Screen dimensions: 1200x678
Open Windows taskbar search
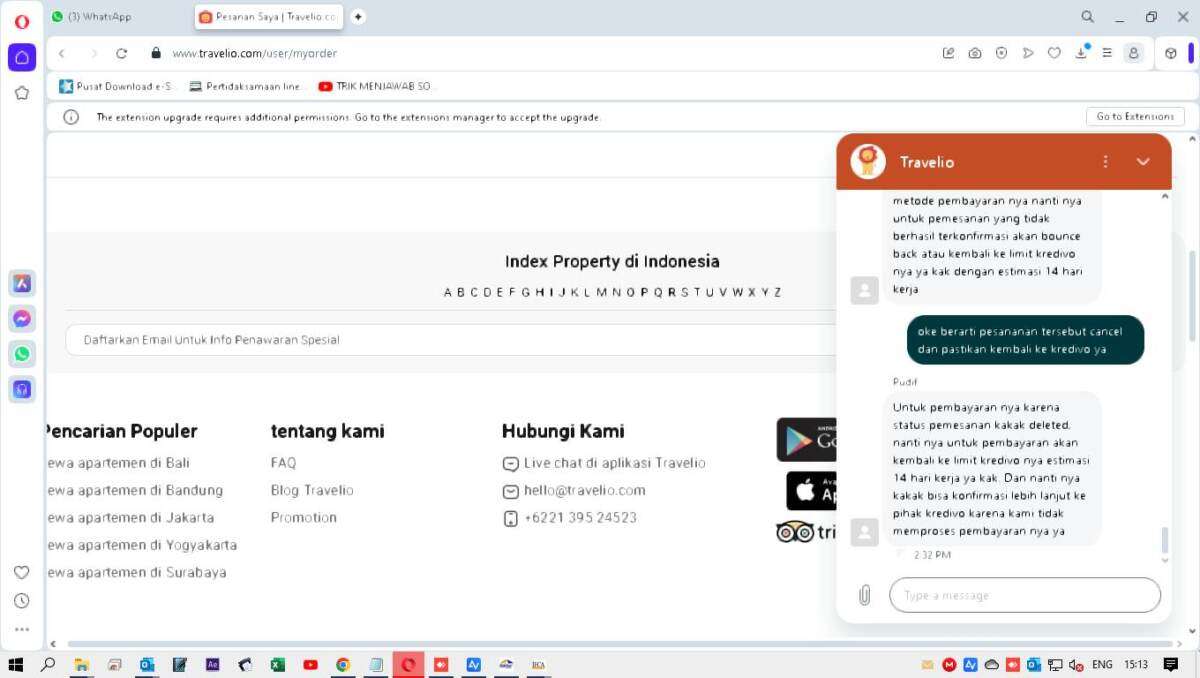pyautogui.click(x=47, y=664)
